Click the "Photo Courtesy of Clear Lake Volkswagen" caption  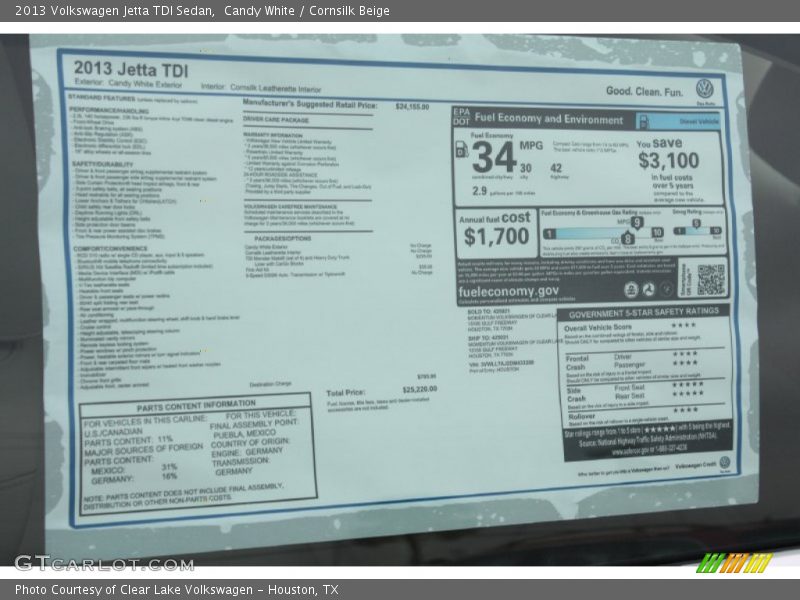(134, 590)
